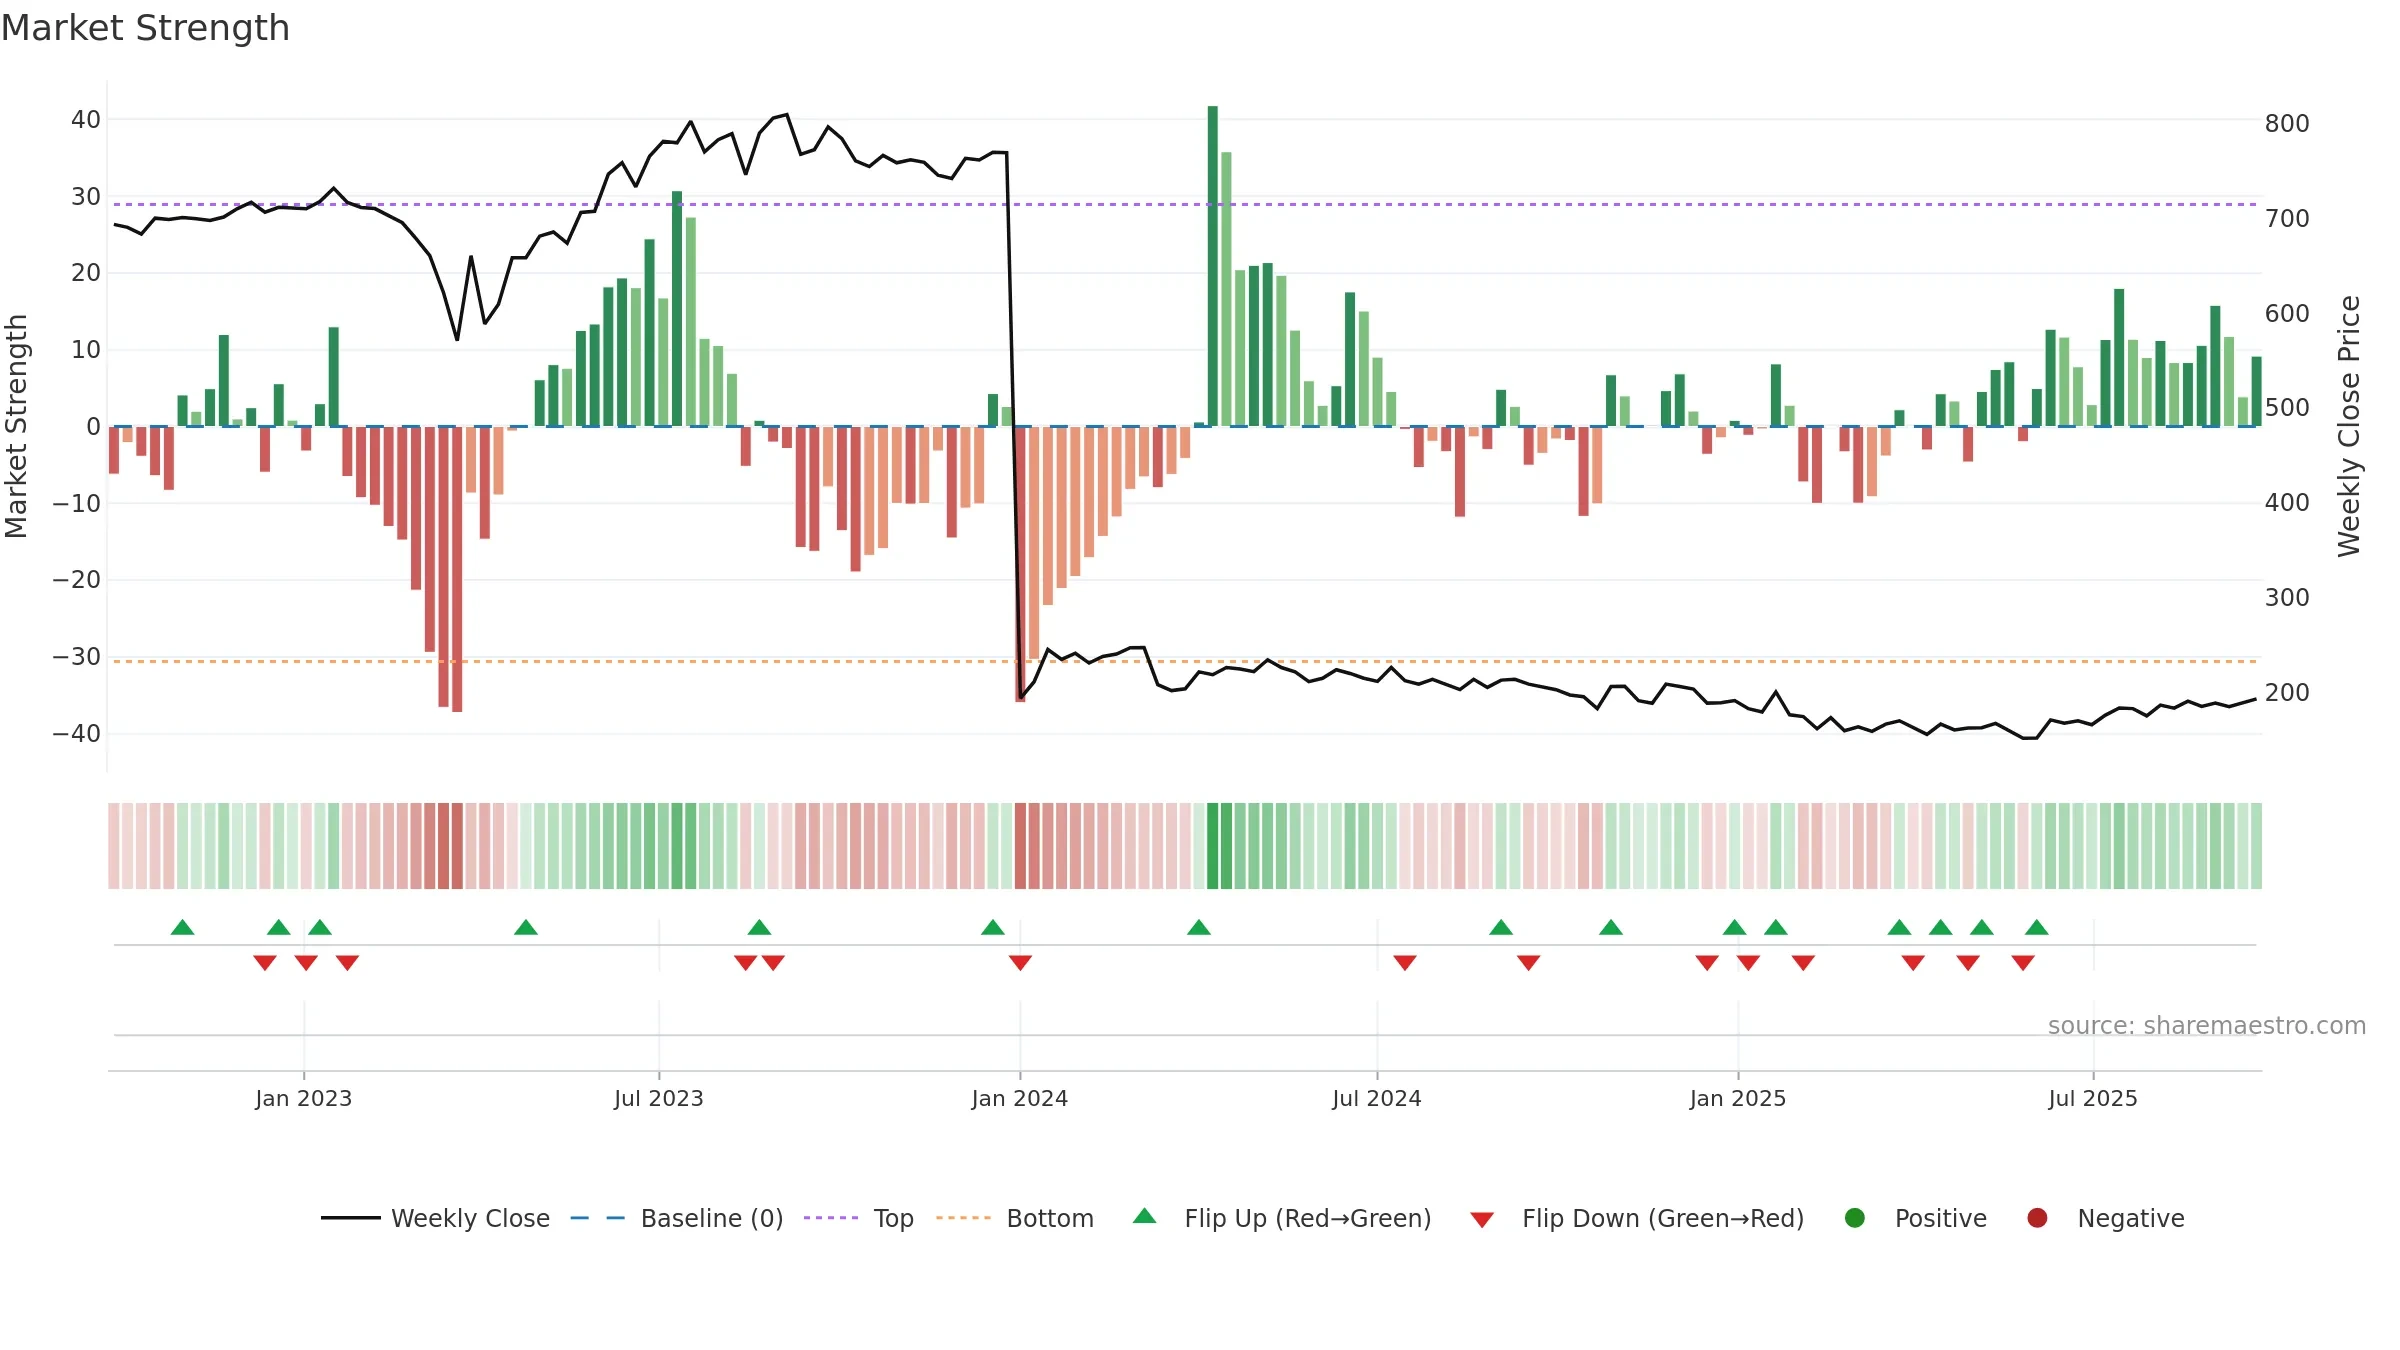Click the tallest green bar above 40
This screenshot has height=1350, width=2400.
coord(1213,266)
